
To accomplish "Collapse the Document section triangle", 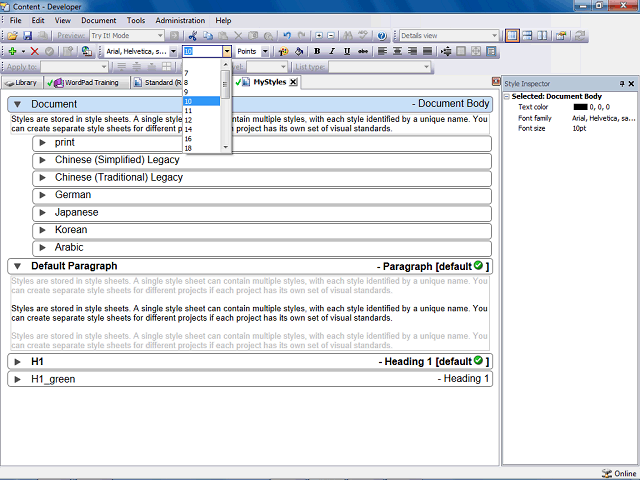I will point(18,104).
